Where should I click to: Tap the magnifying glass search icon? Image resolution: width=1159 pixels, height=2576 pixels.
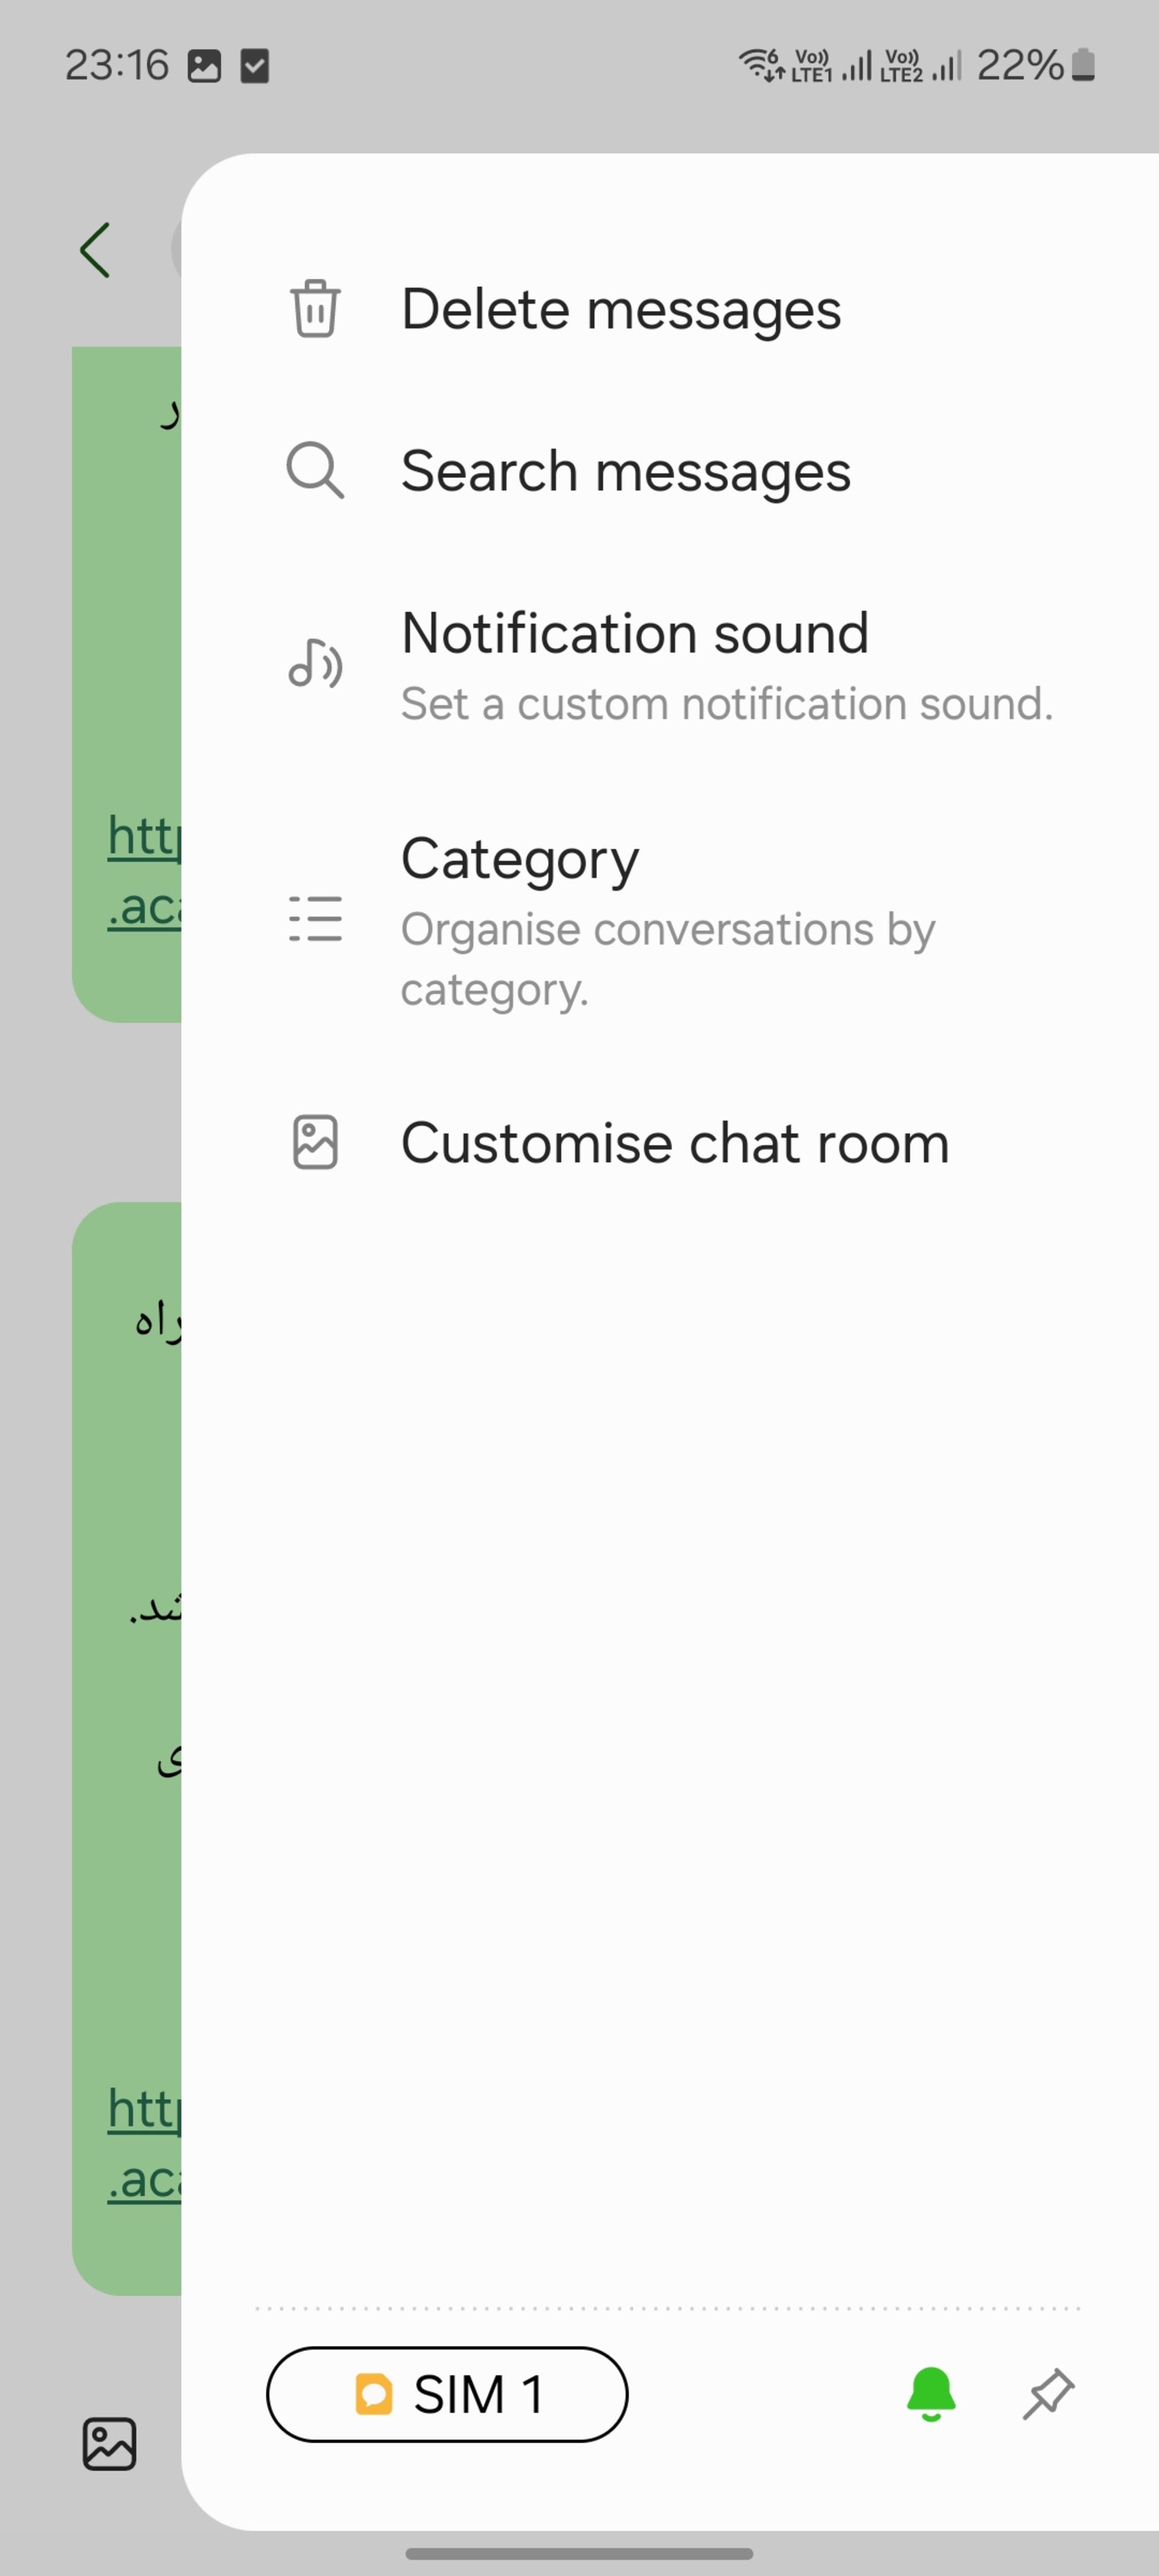pos(315,470)
